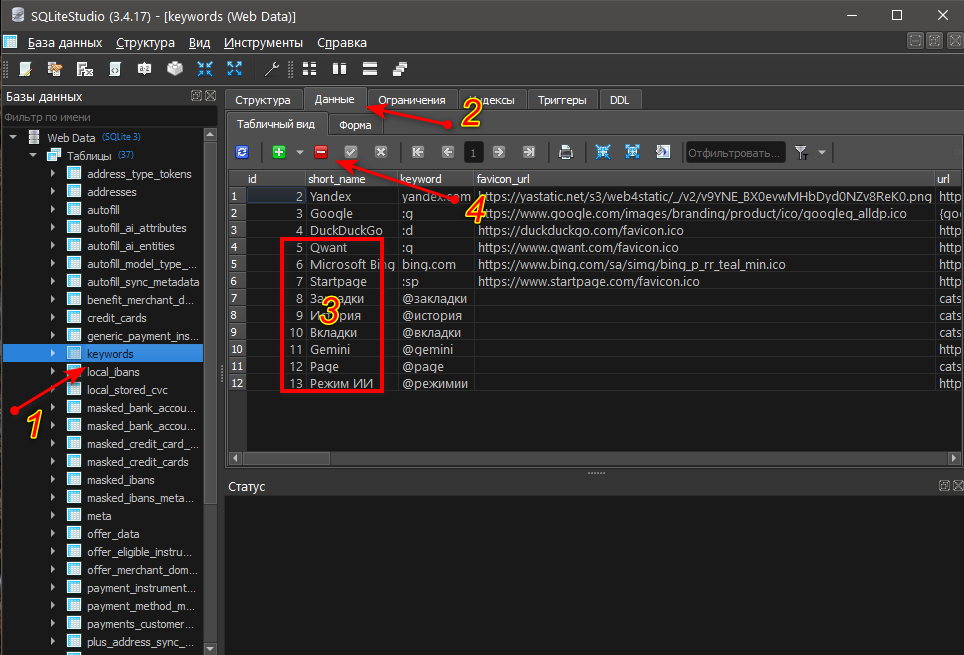964x655 pixels.
Task: Expand the credit_cards table node
Action: click(x=53, y=317)
